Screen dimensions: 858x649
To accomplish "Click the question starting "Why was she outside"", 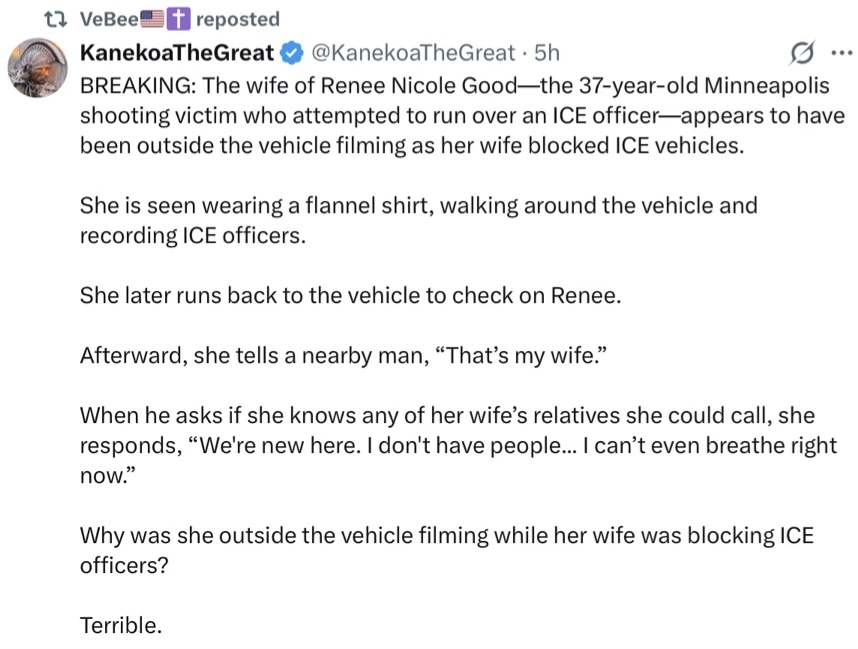I will (446, 550).
